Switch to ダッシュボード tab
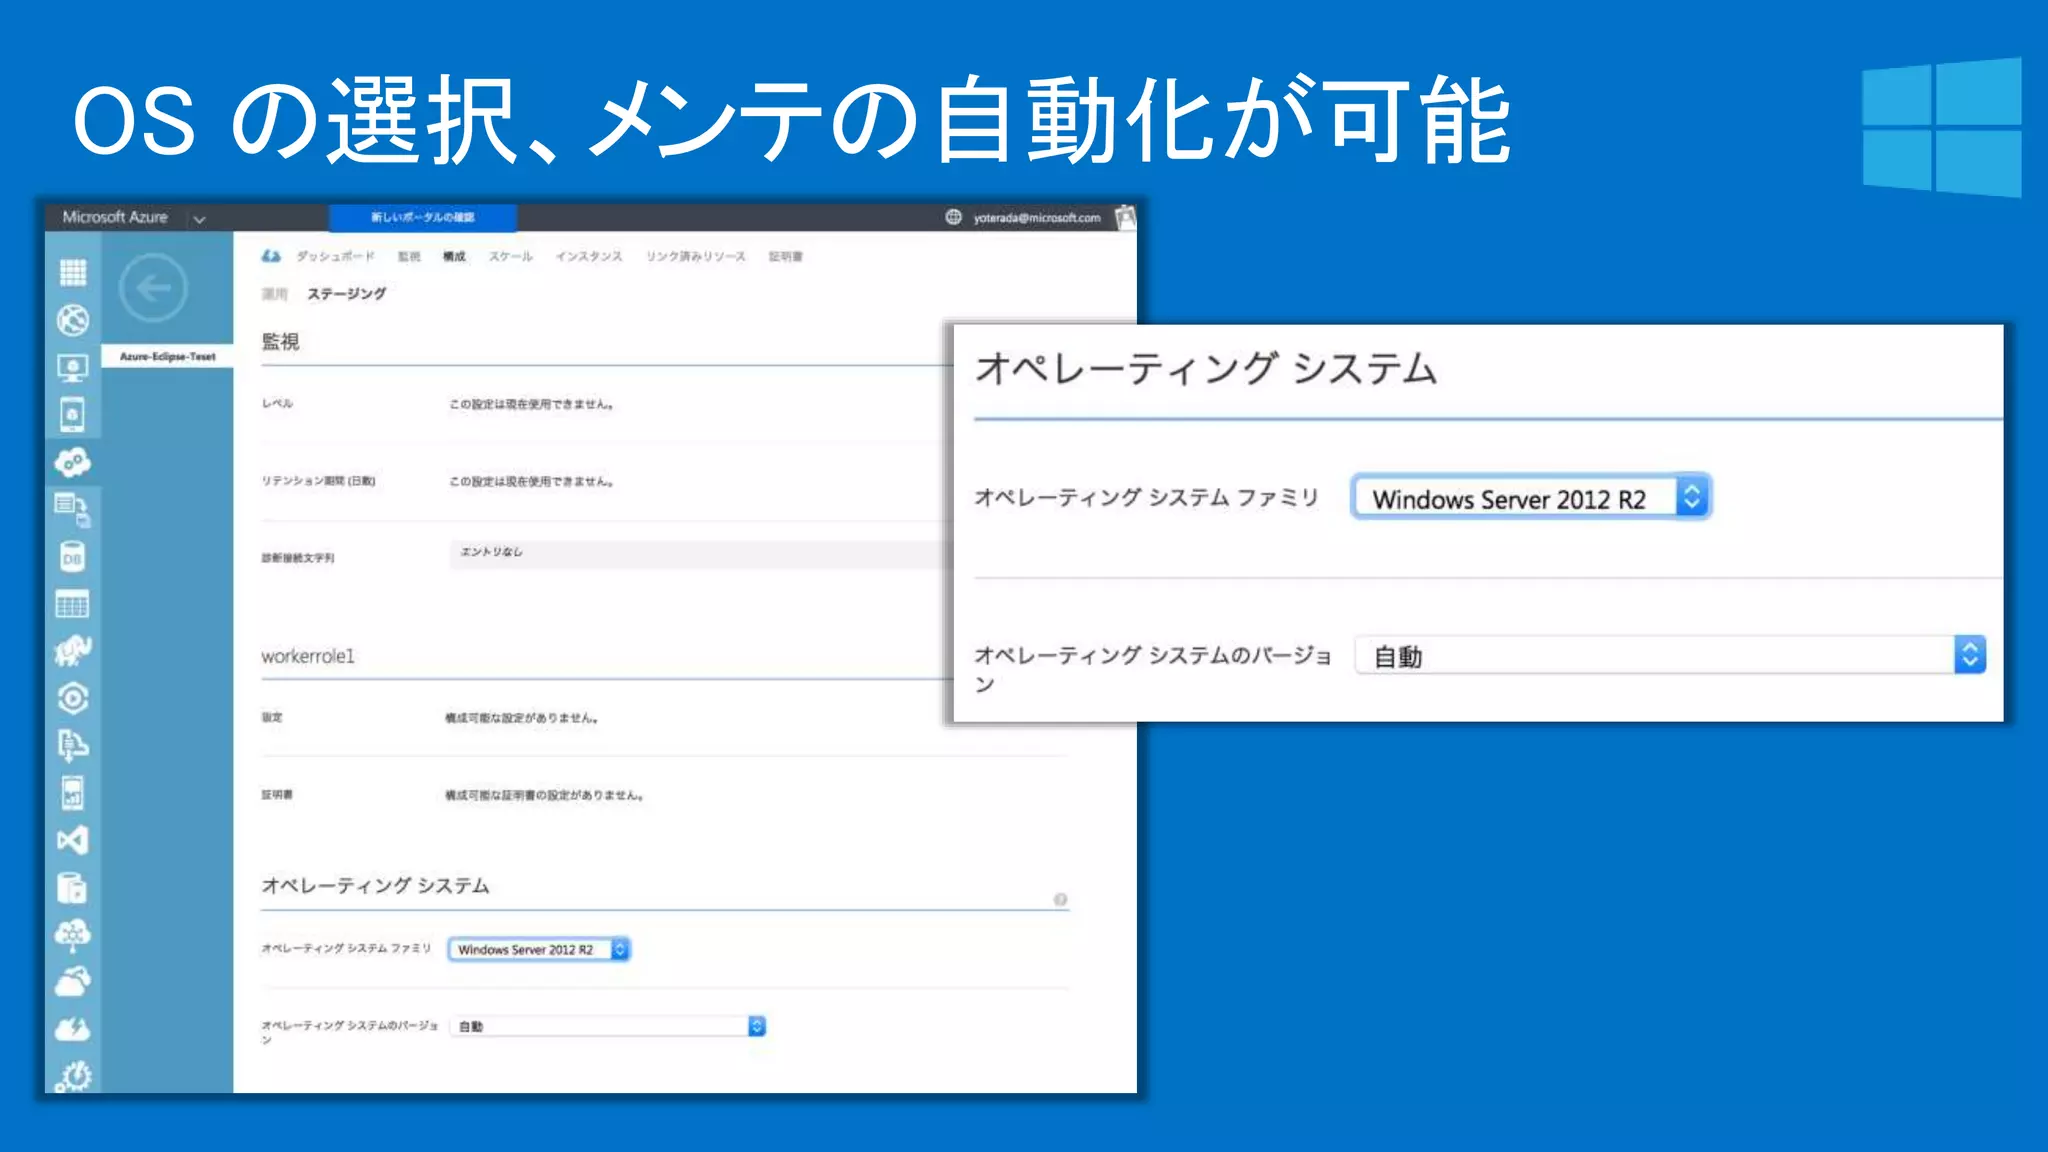 [x=335, y=257]
